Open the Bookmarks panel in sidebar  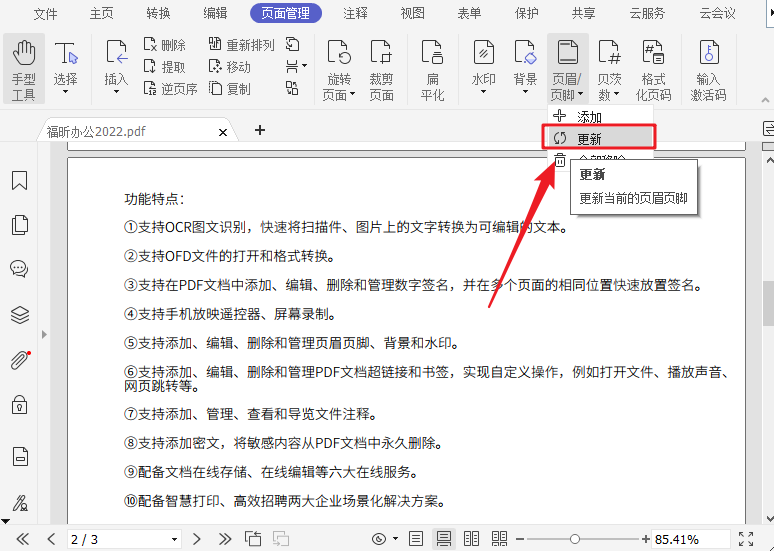tap(19, 181)
